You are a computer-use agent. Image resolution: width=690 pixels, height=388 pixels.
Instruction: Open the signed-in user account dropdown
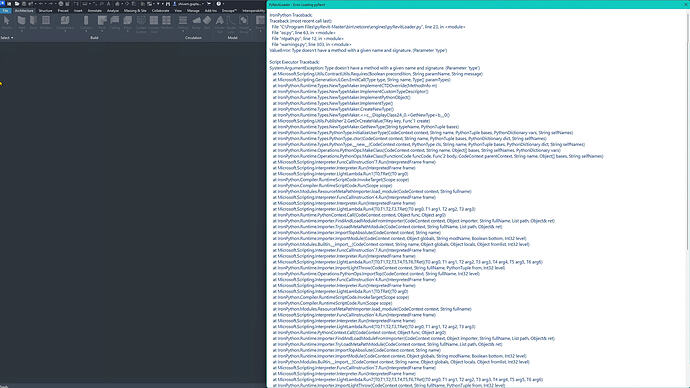(189, 4)
